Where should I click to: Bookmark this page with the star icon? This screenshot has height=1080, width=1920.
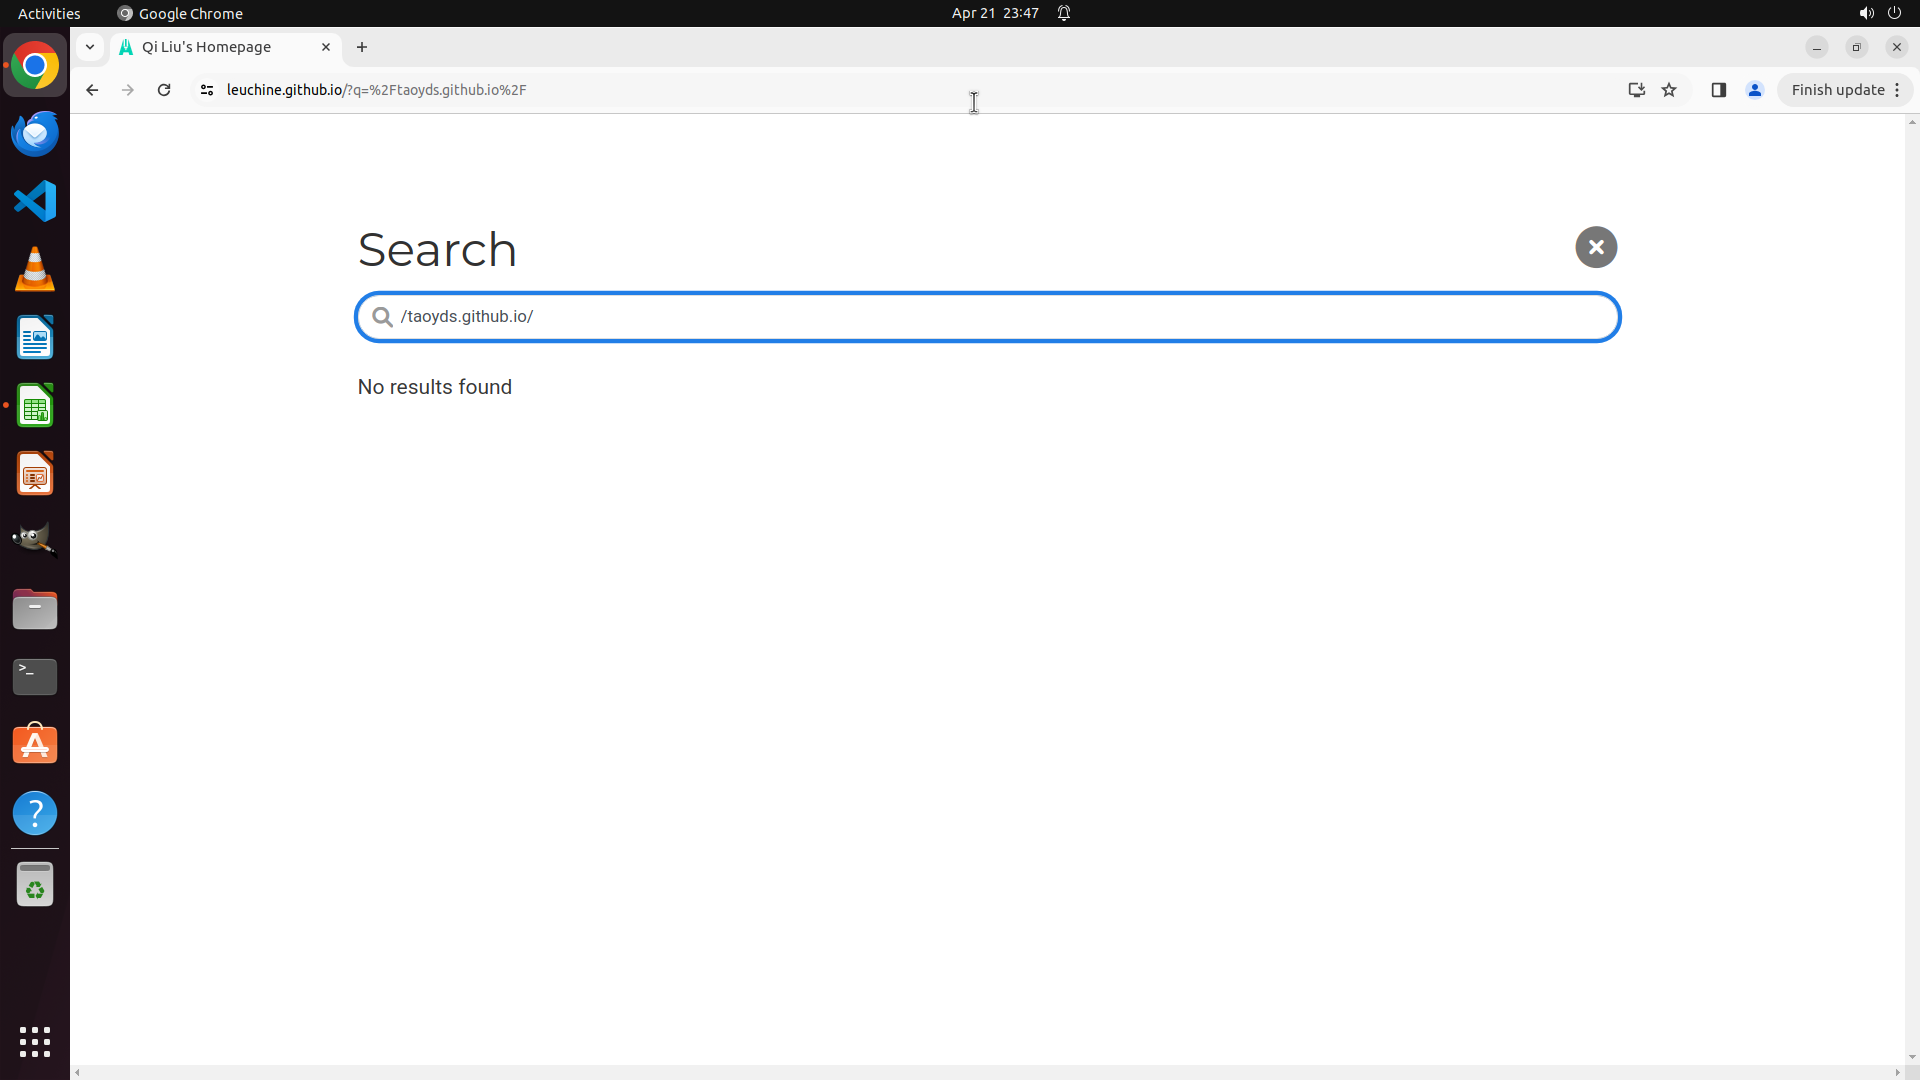coord(1669,90)
